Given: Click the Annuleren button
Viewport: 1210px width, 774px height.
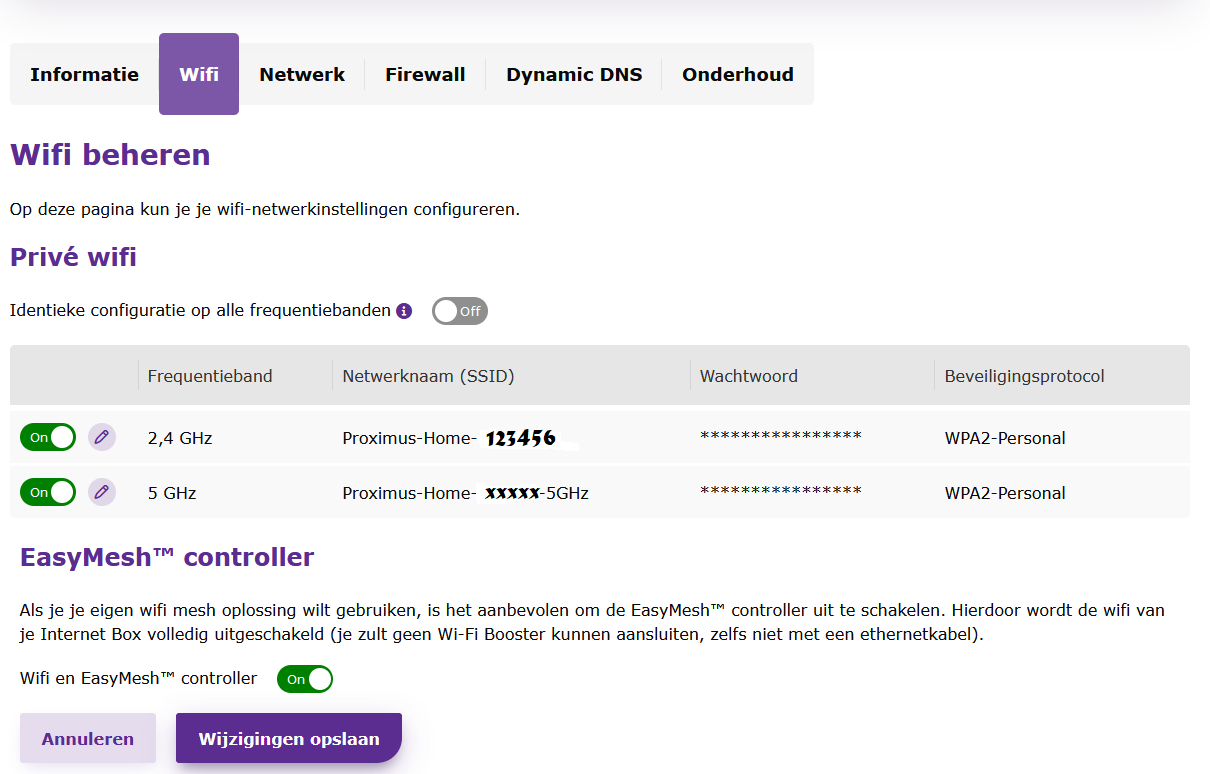Looking at the screenshot, I should 88,739.
